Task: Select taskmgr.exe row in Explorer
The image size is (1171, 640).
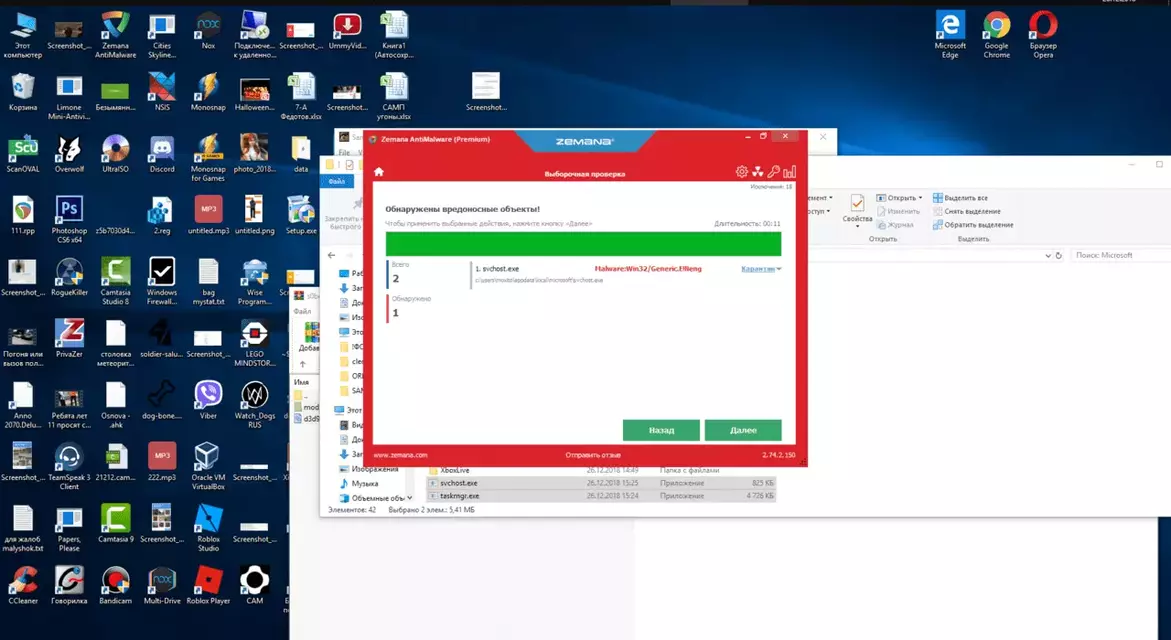Action: [601, 496]
